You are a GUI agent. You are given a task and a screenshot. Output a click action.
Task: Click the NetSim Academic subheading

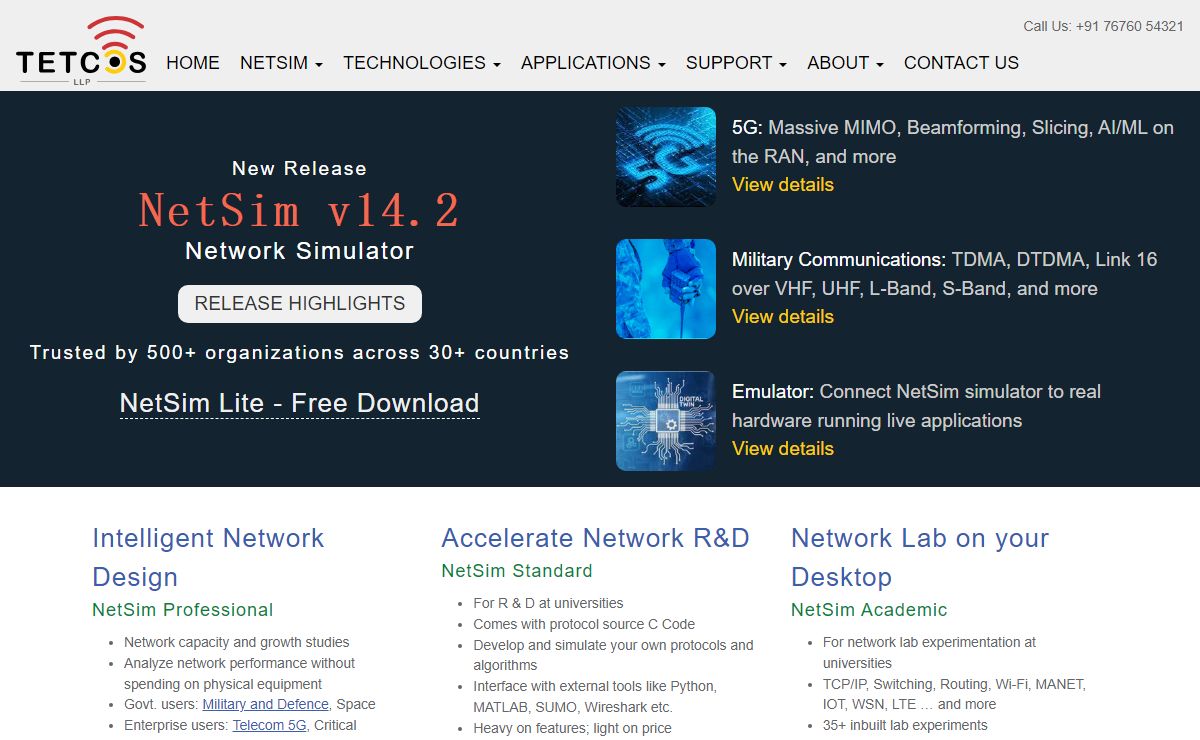869,610
